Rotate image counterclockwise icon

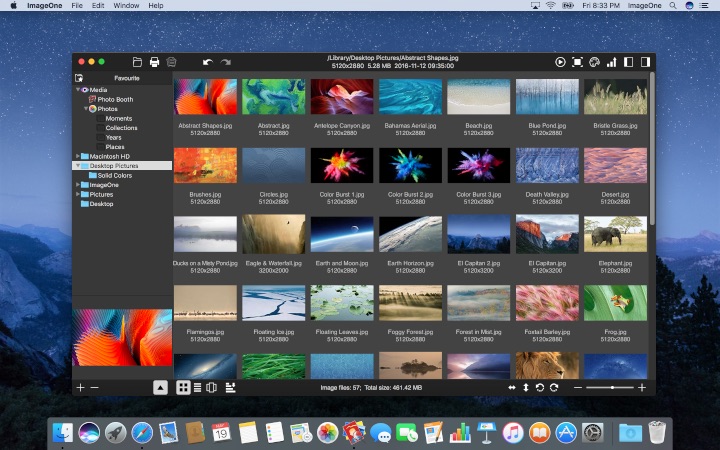coord(540,388)
